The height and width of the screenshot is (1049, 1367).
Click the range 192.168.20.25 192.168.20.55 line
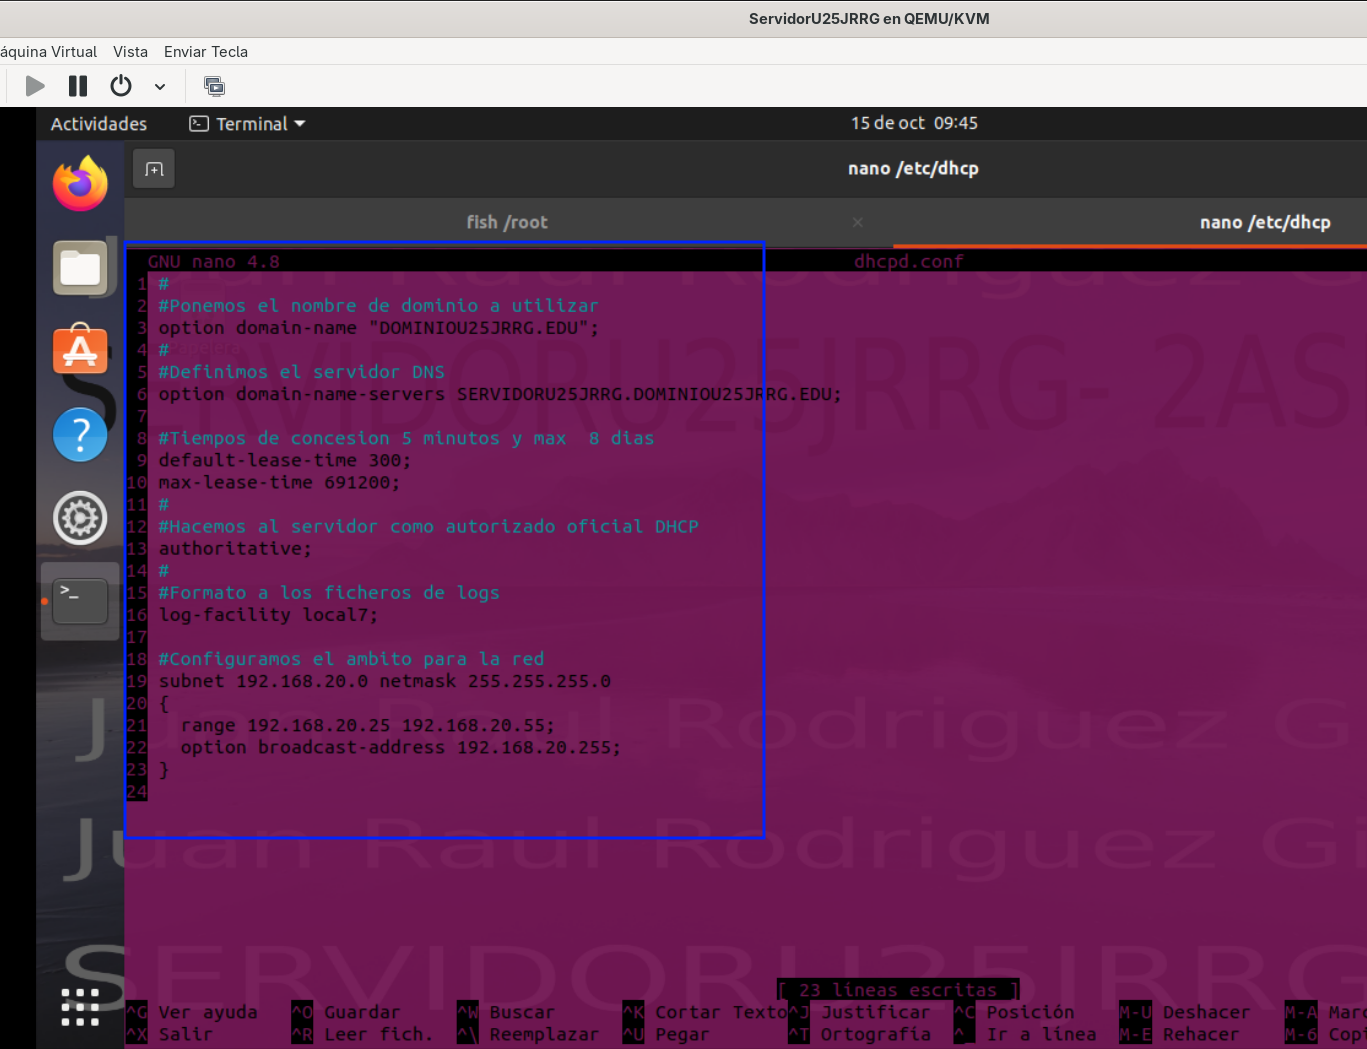click(367, 725)
